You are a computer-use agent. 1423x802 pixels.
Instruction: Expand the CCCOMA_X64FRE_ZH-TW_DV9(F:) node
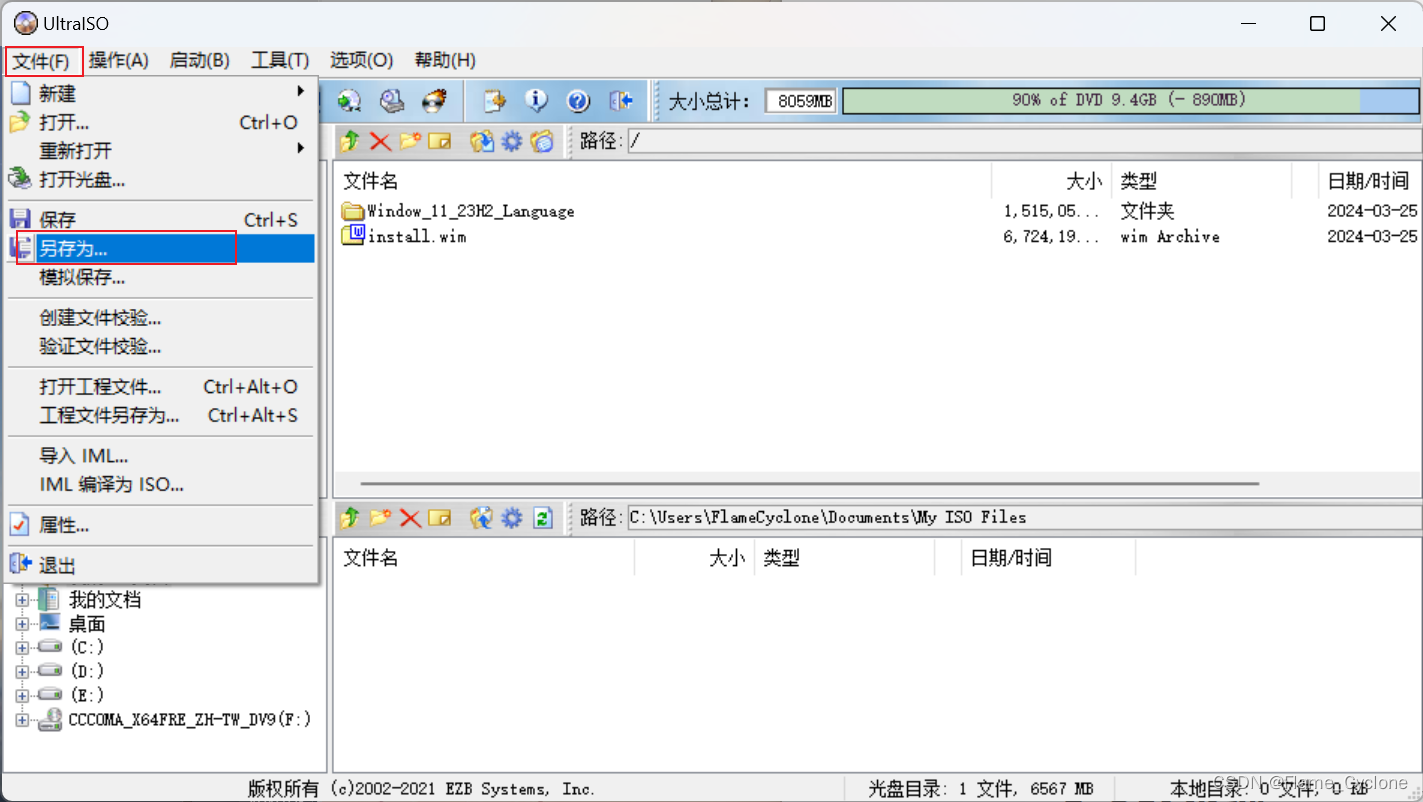22,719
